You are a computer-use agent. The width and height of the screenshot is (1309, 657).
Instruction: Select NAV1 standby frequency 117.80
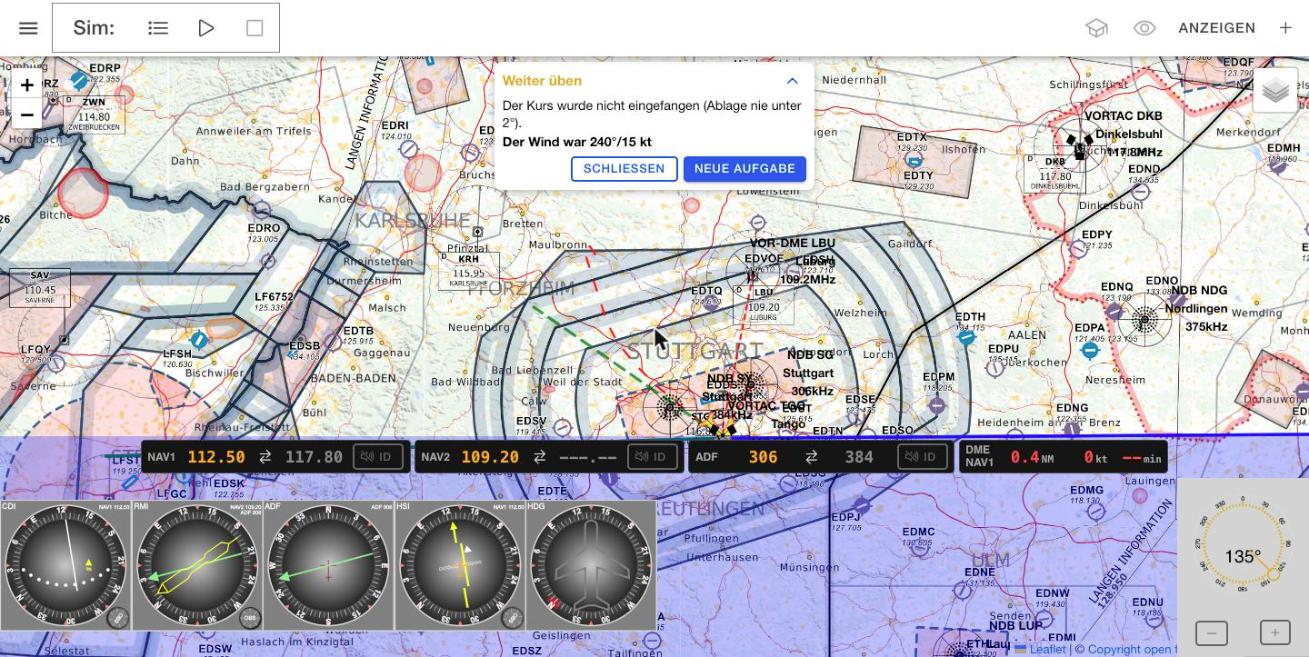point(314,457)
